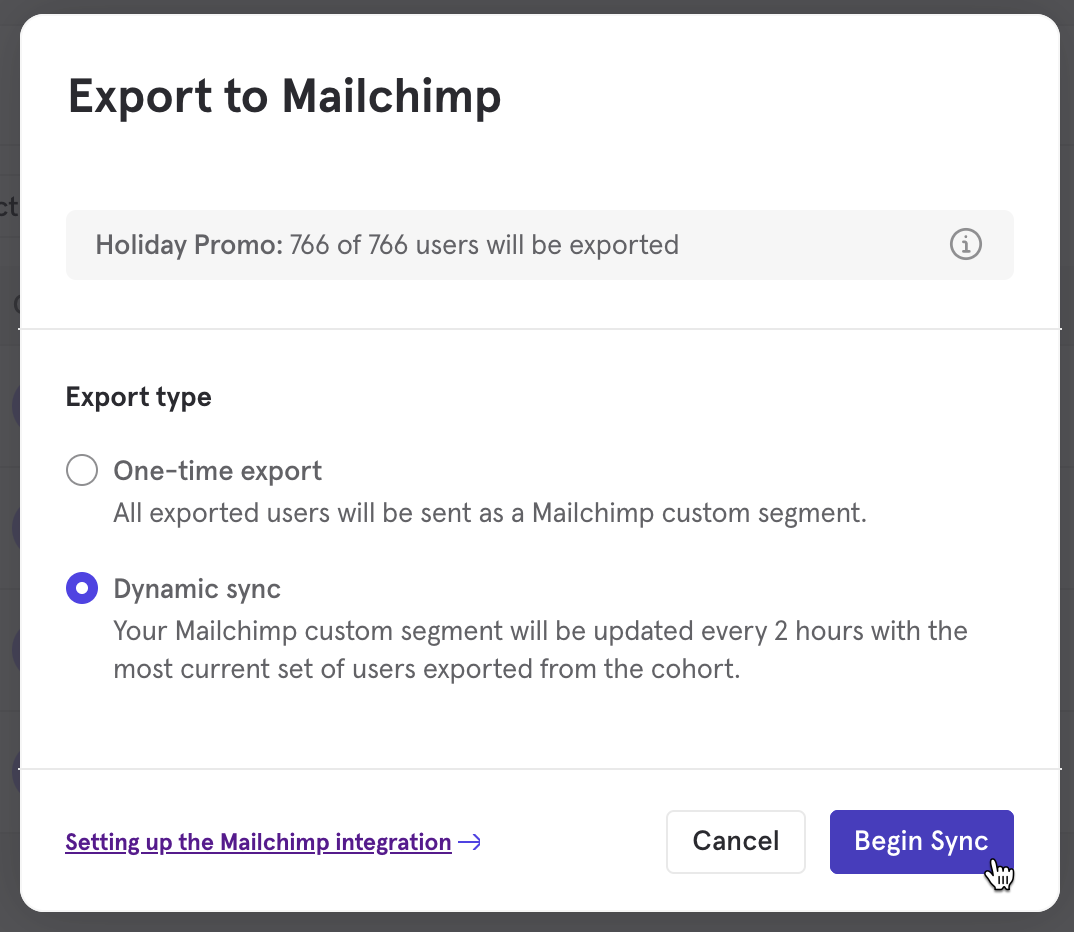1074x932 pixels.
Task: Click "Mailchimp custom segment" in one-time description
Action: (698, 514)
